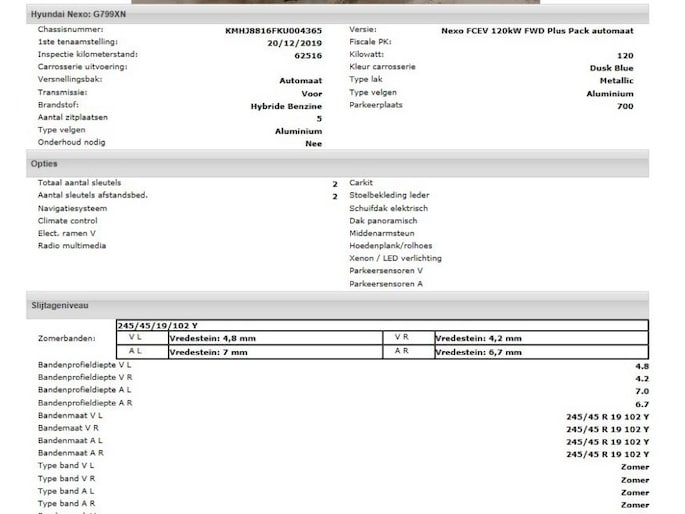685x514 pixels.
Task: Click the 245/45/19/102 Y tyre size cell
Action: (158, 325)
